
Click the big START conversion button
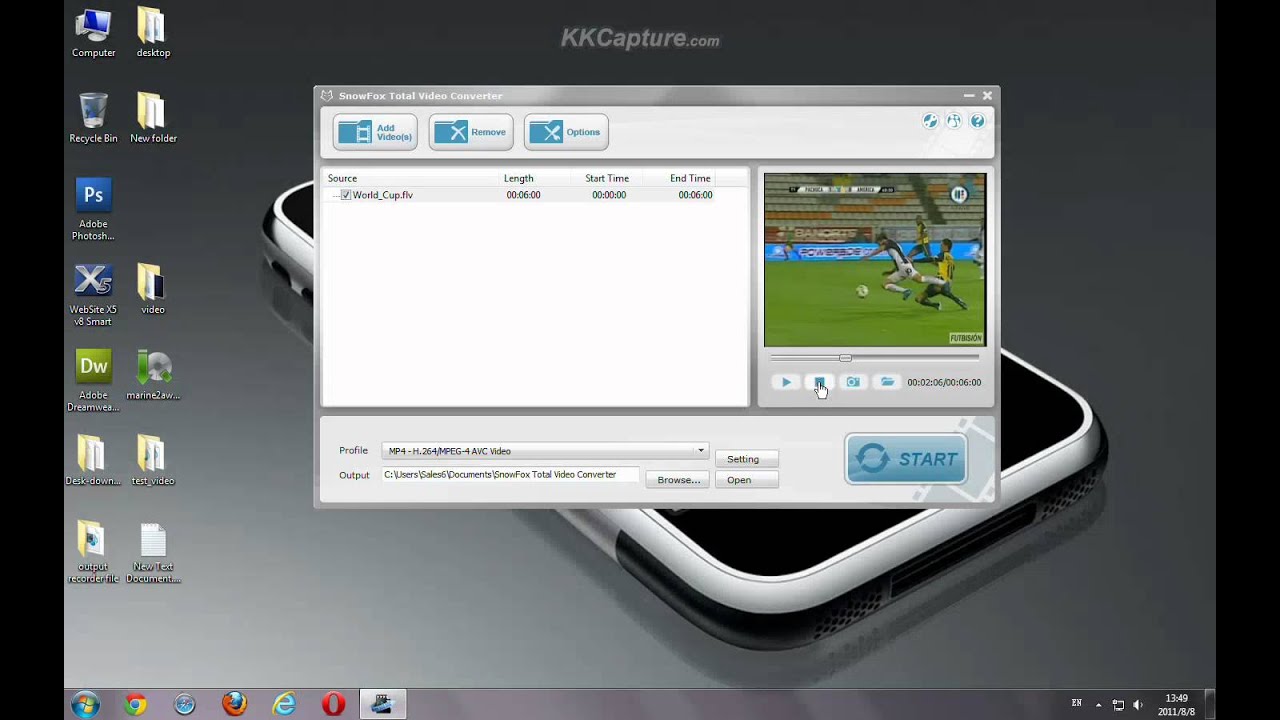[x=906, y=459]
